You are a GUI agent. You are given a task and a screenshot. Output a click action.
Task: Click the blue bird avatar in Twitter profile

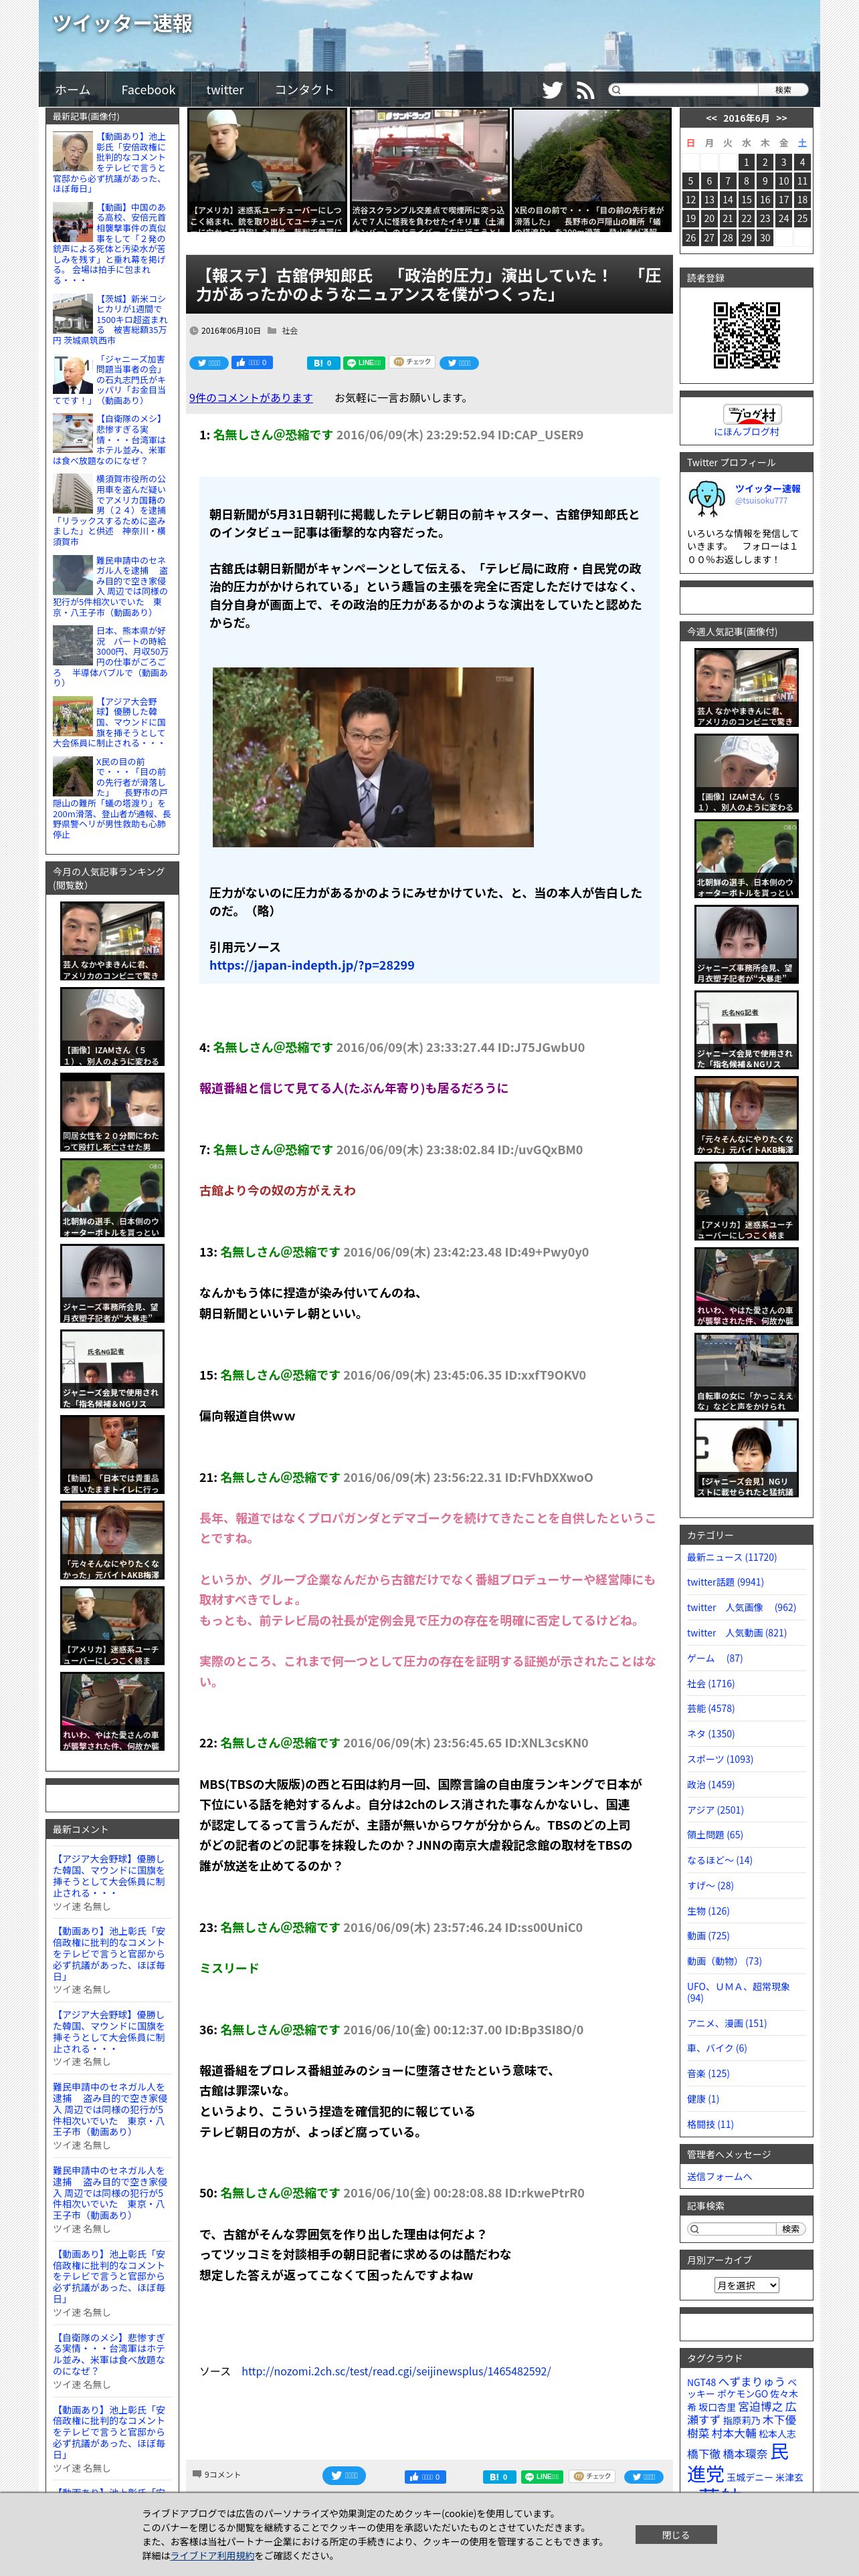coord(706,498)
